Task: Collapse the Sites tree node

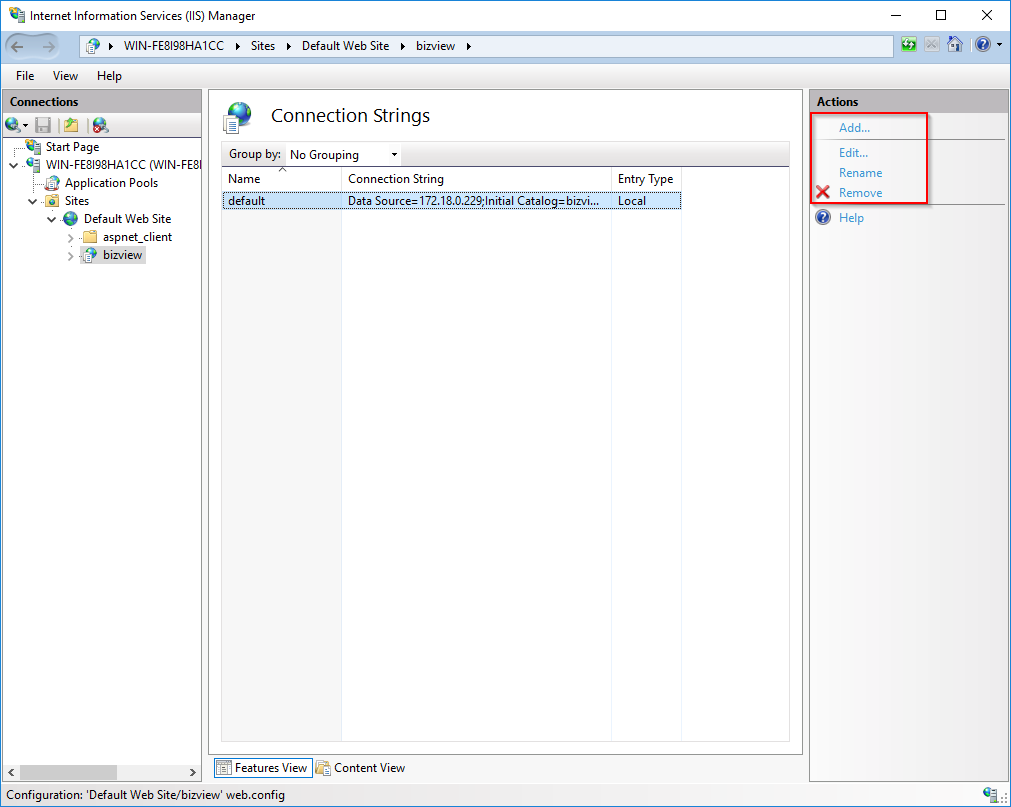Action: [33, 201]
